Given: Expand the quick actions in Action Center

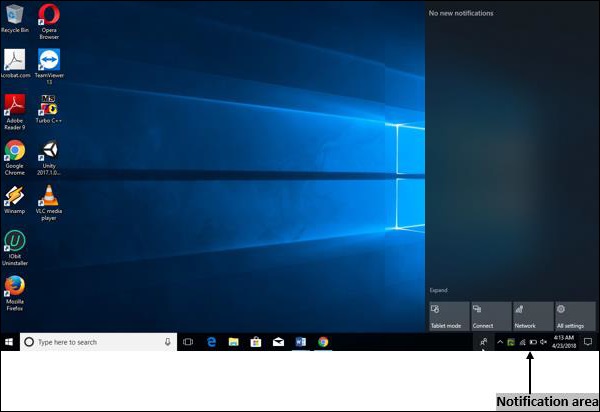Looking at the screenshot, I should coord(438,289).
